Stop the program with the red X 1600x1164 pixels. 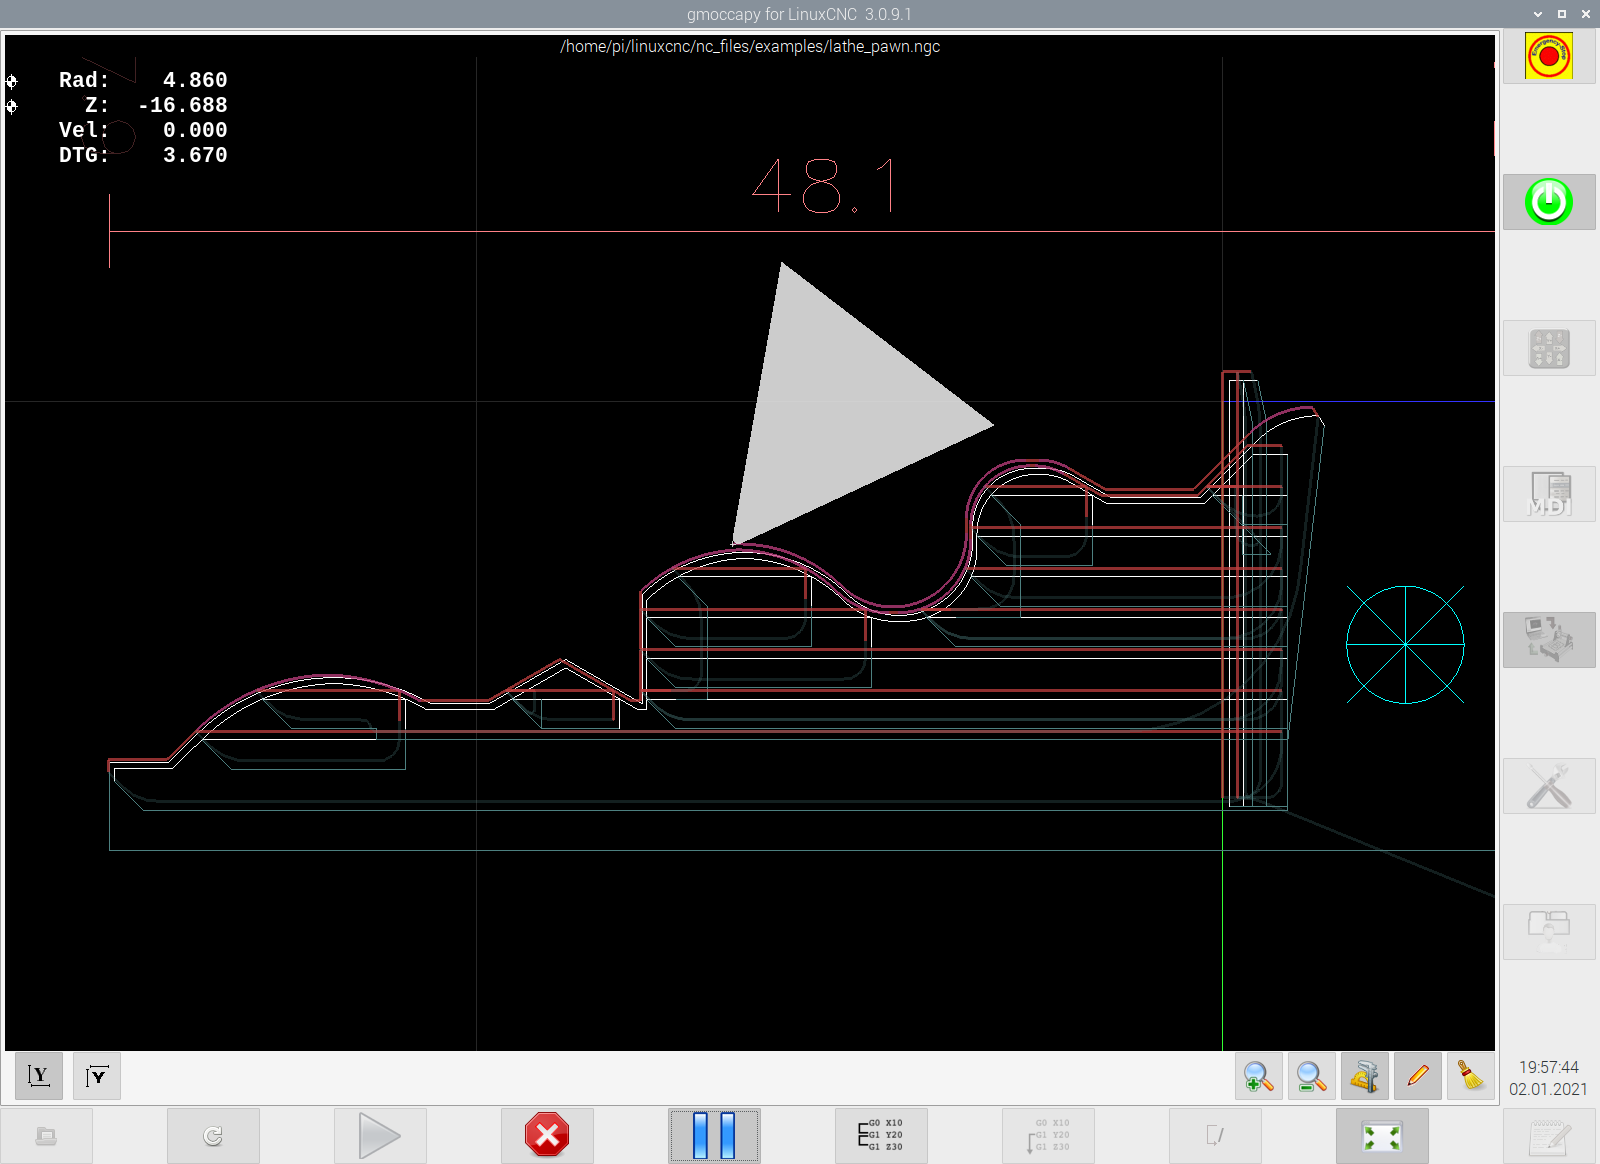(547, 1136)
